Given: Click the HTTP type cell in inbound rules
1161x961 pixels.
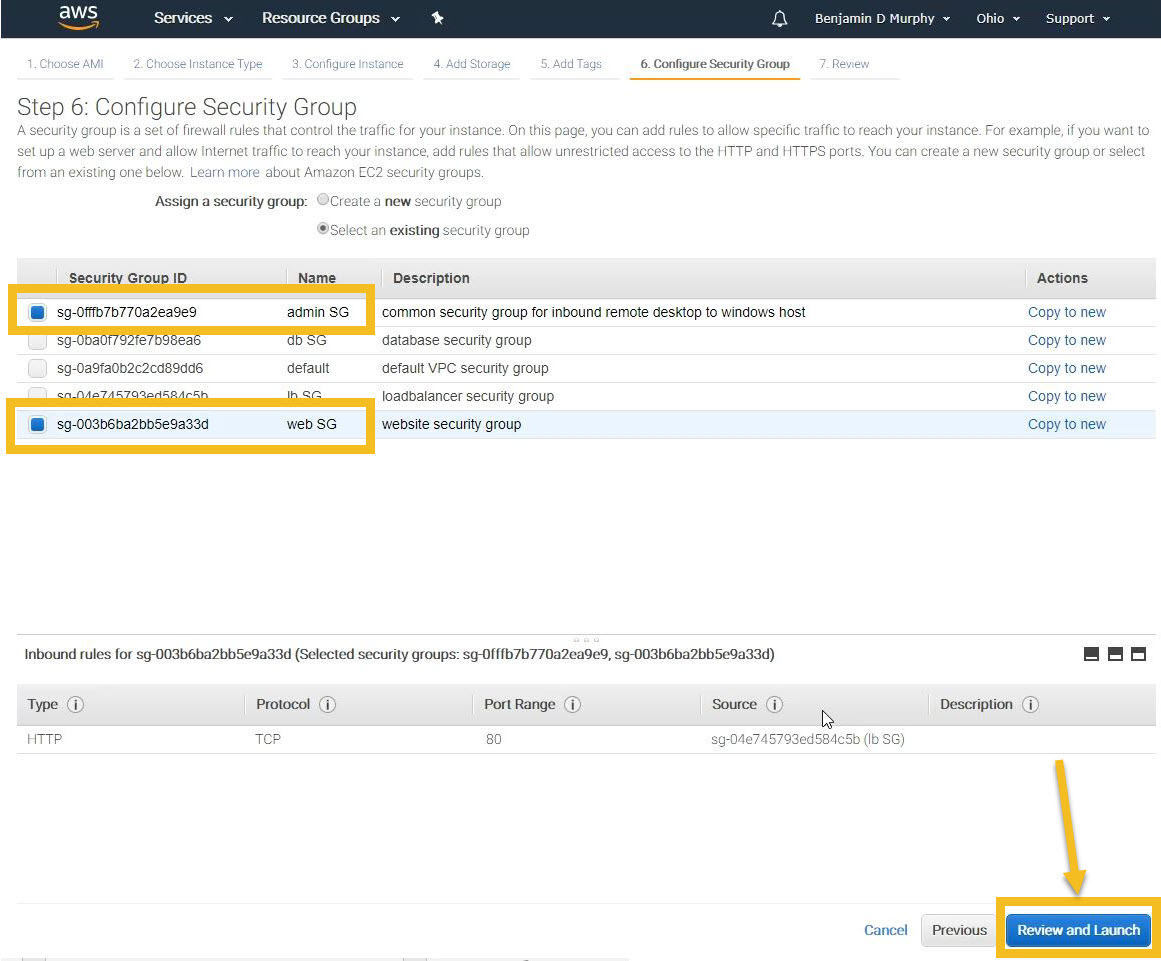Looking at the screenshot, I should pyautogui.click(x=44, y=739).
